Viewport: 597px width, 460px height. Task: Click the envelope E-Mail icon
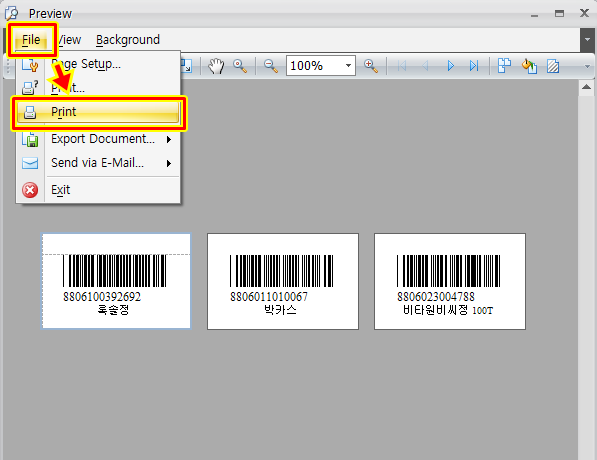point(30,163)
